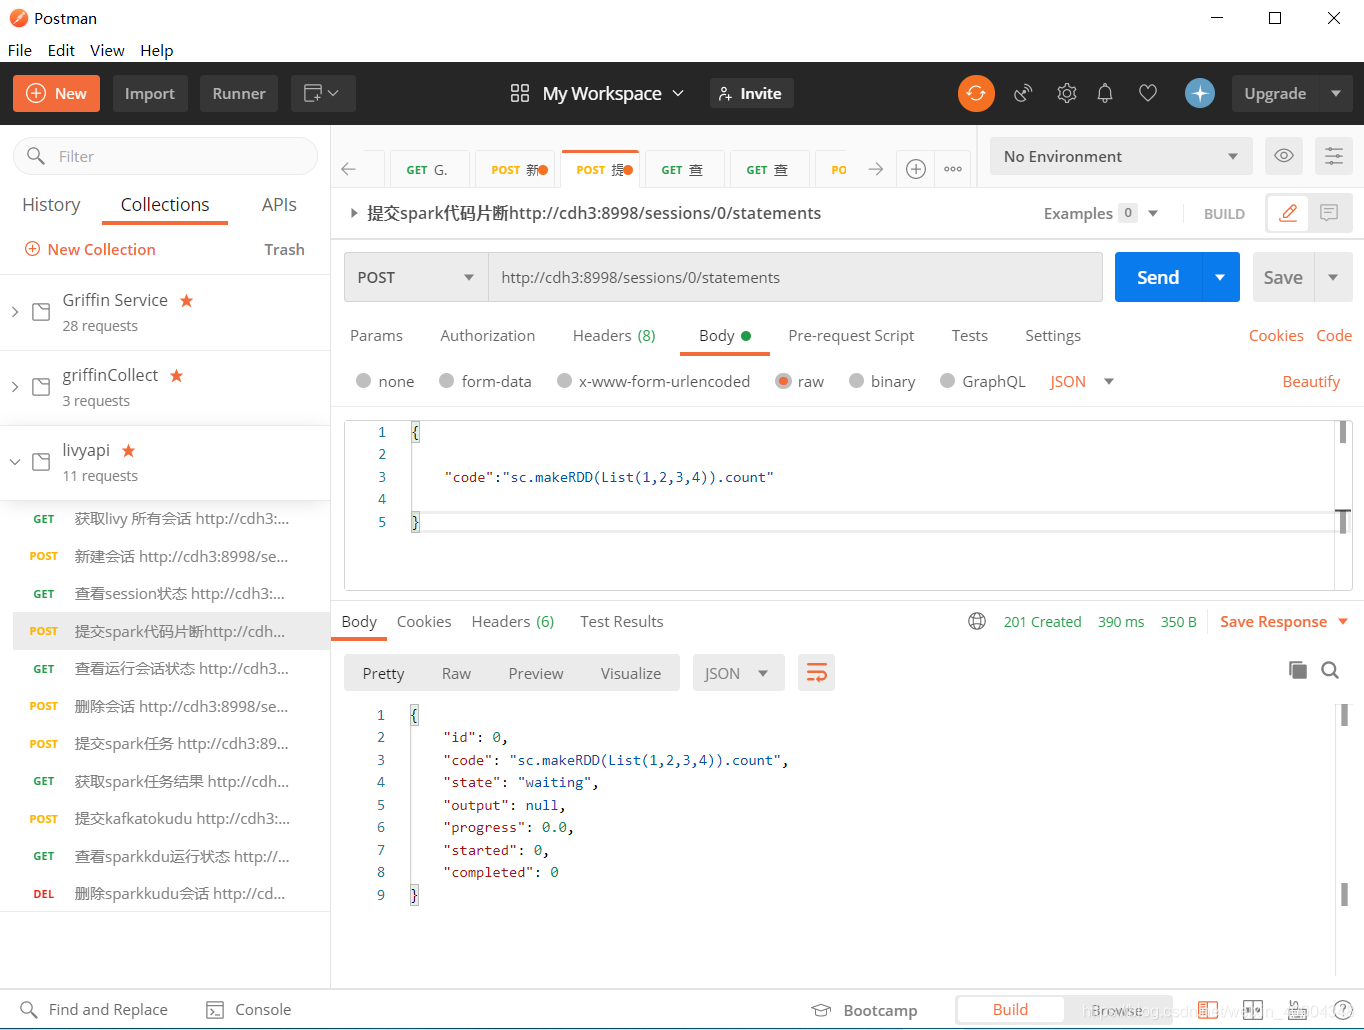Screen dimensions: 1364x1030
Task: Select the GraphQL body type radio
Action: pos(947,381)
